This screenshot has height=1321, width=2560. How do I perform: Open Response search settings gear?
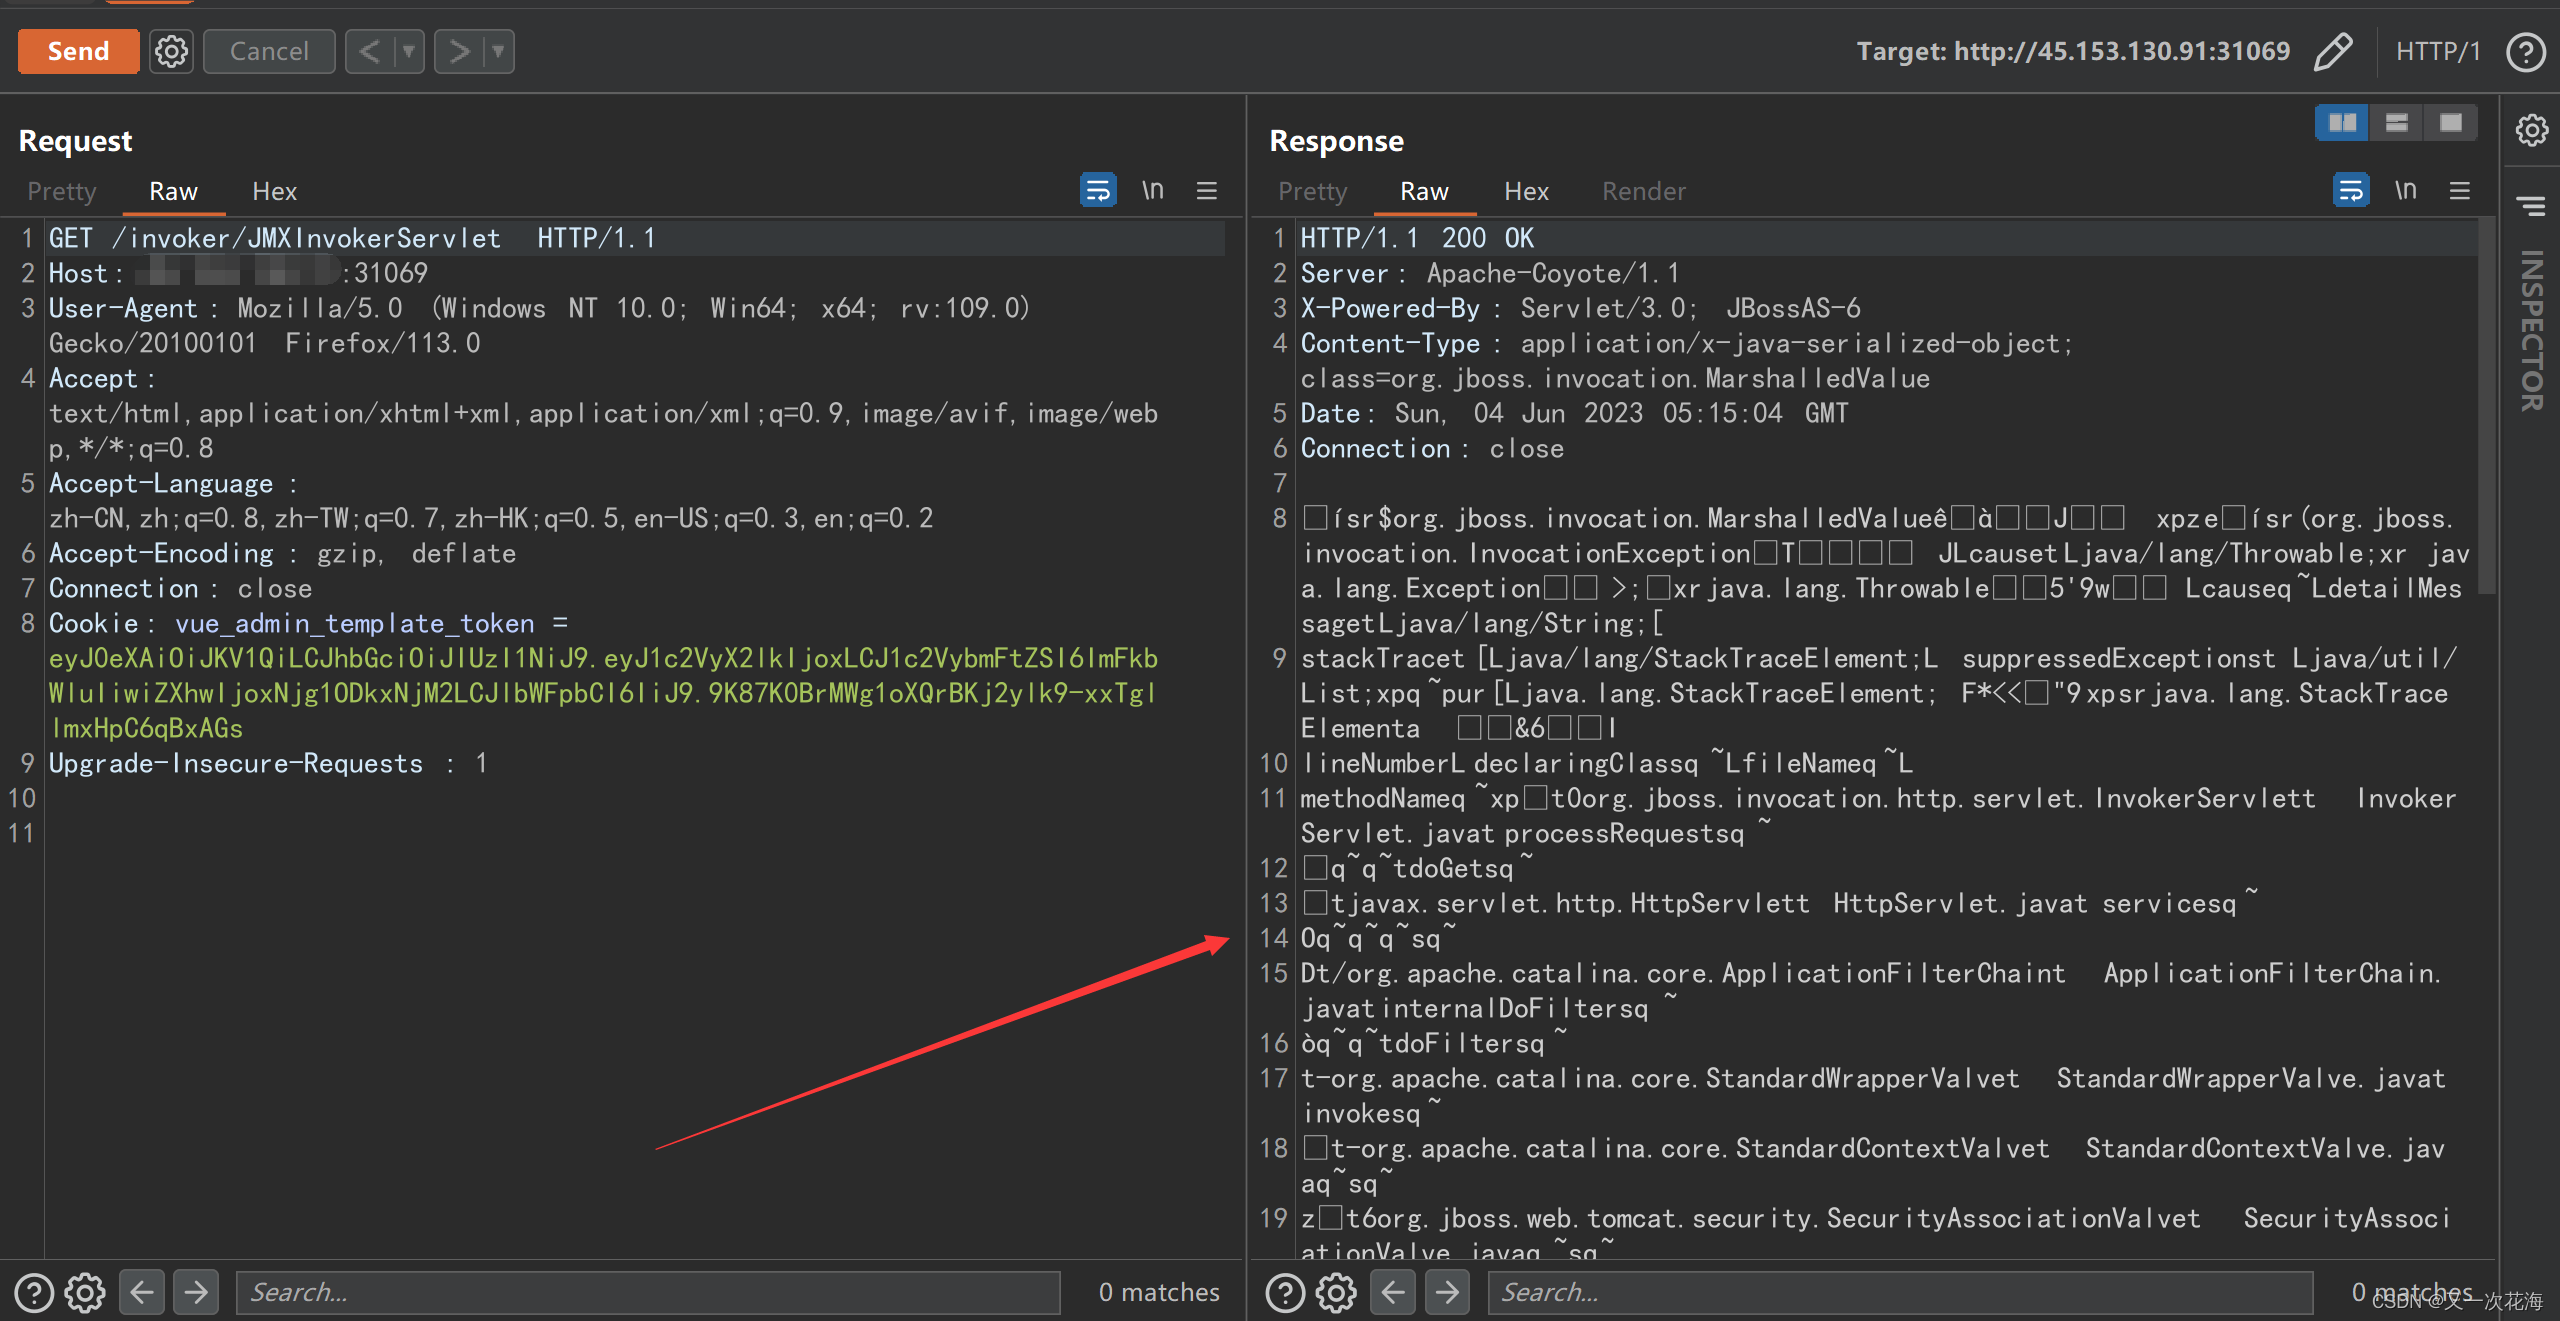pos(1336,1292)
